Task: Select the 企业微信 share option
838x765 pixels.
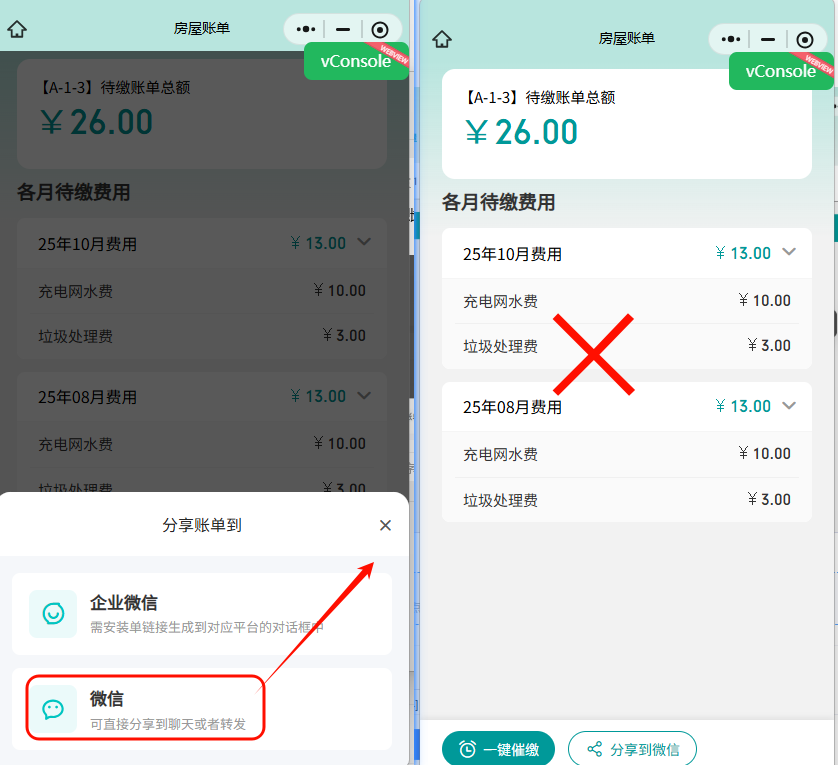Action: (201, 614)
